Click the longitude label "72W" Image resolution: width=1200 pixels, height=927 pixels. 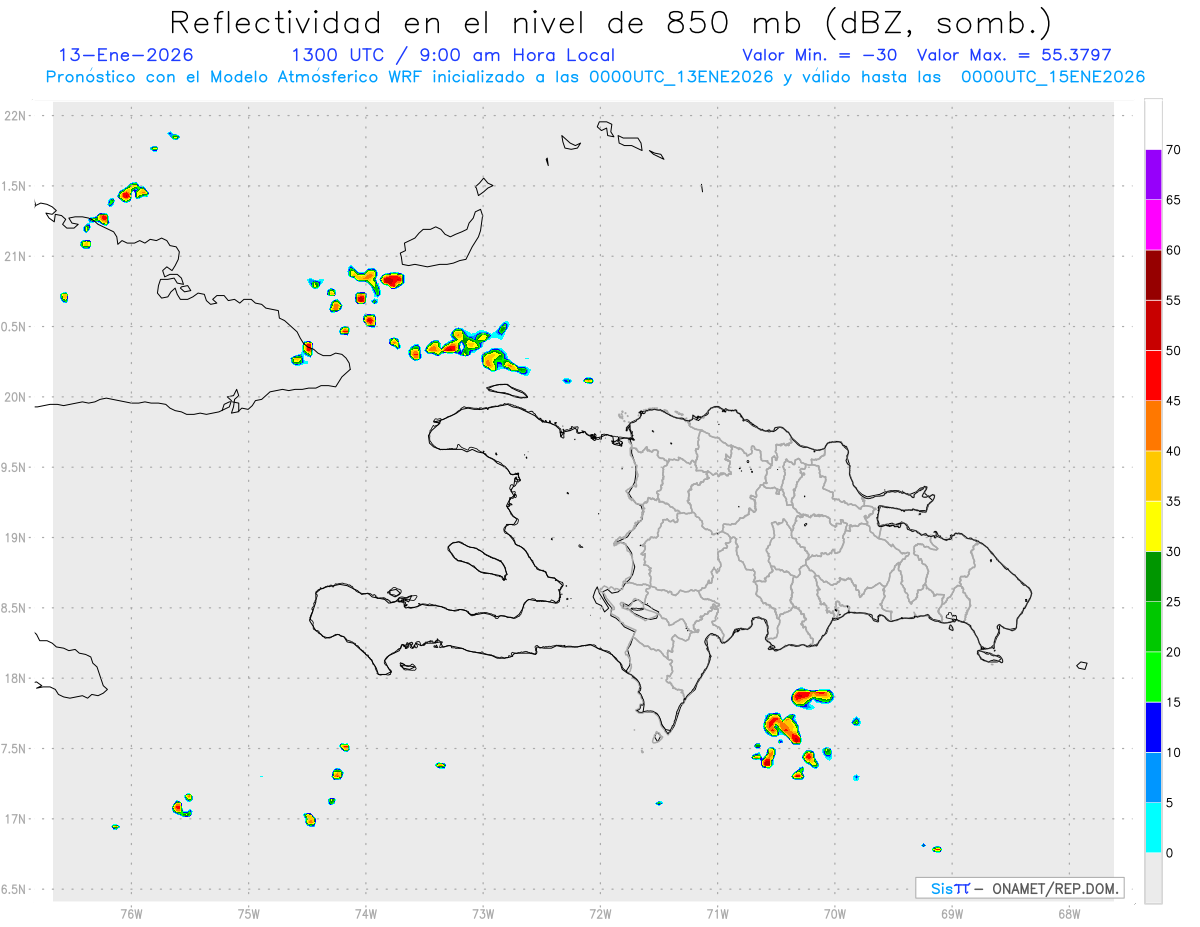pos(600,914)
